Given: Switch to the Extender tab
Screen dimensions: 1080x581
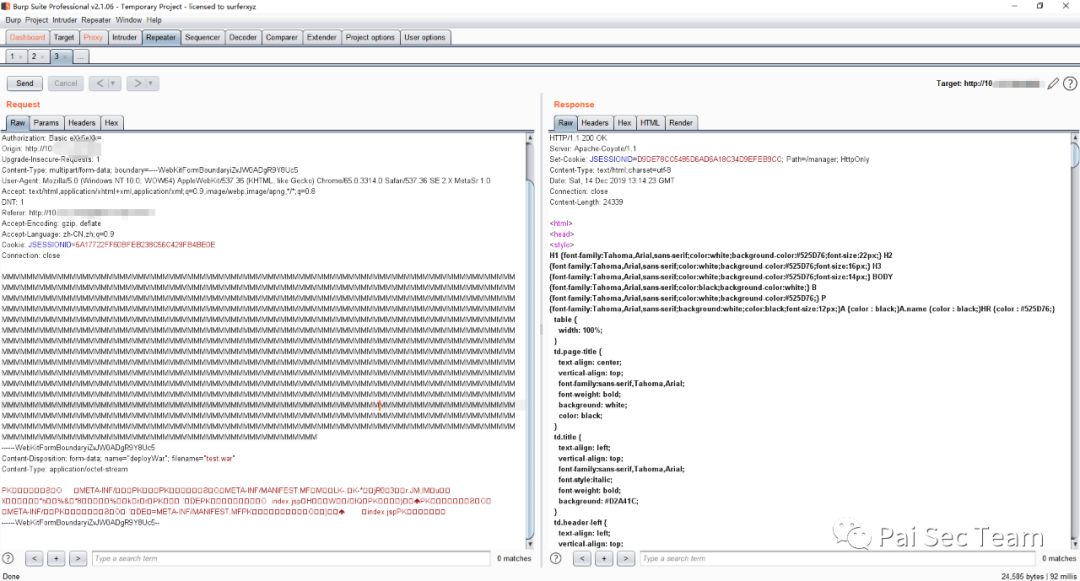Looking at the screenshot, I should point(322,37).
